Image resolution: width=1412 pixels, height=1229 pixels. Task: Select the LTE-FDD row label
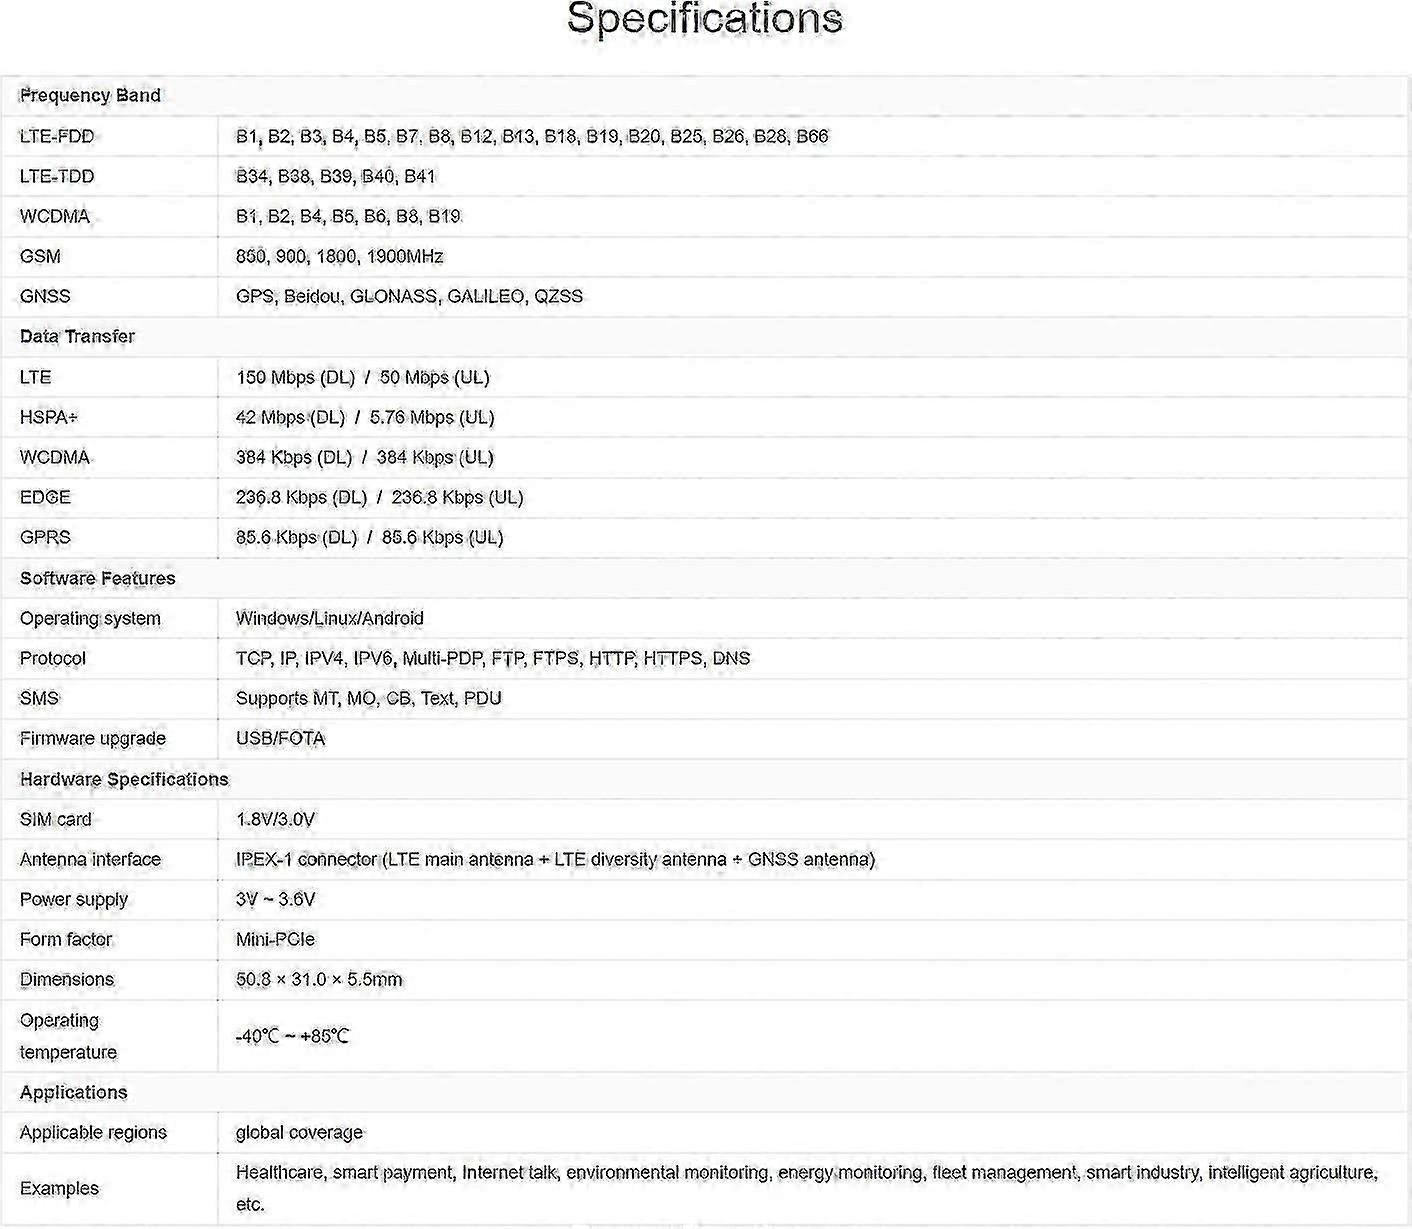(57, 137)
